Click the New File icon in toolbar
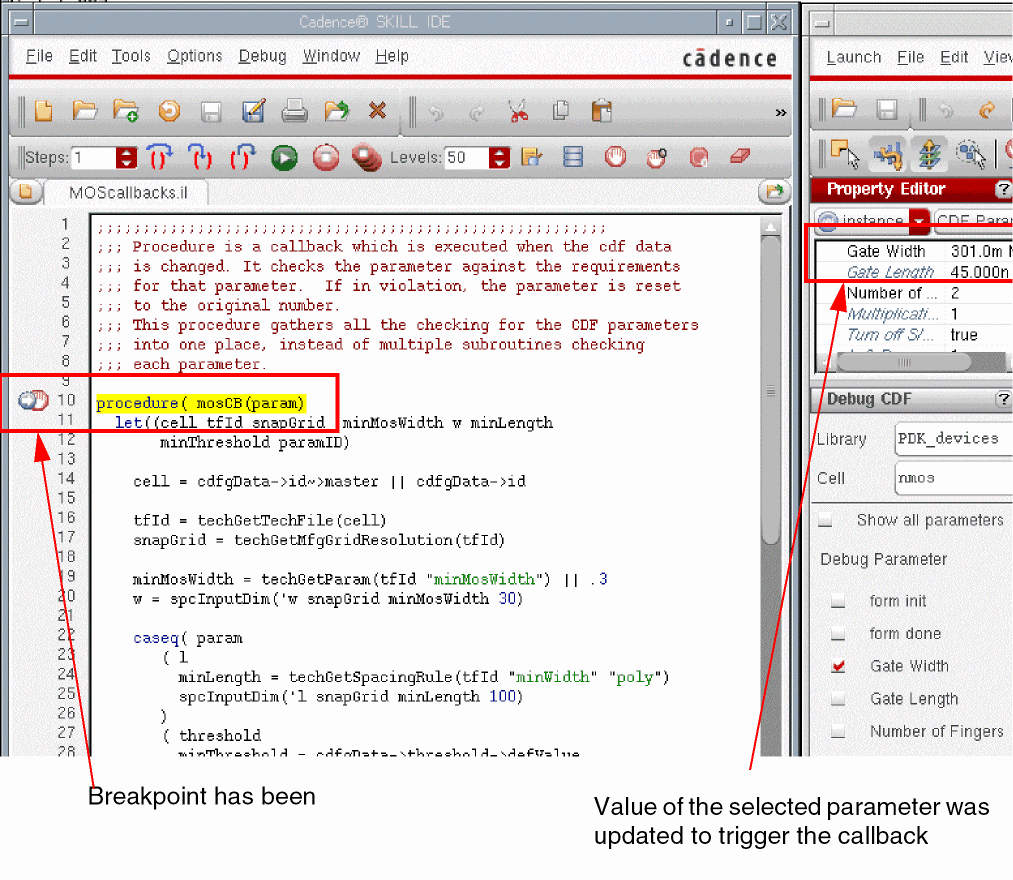 pos(43,111)
